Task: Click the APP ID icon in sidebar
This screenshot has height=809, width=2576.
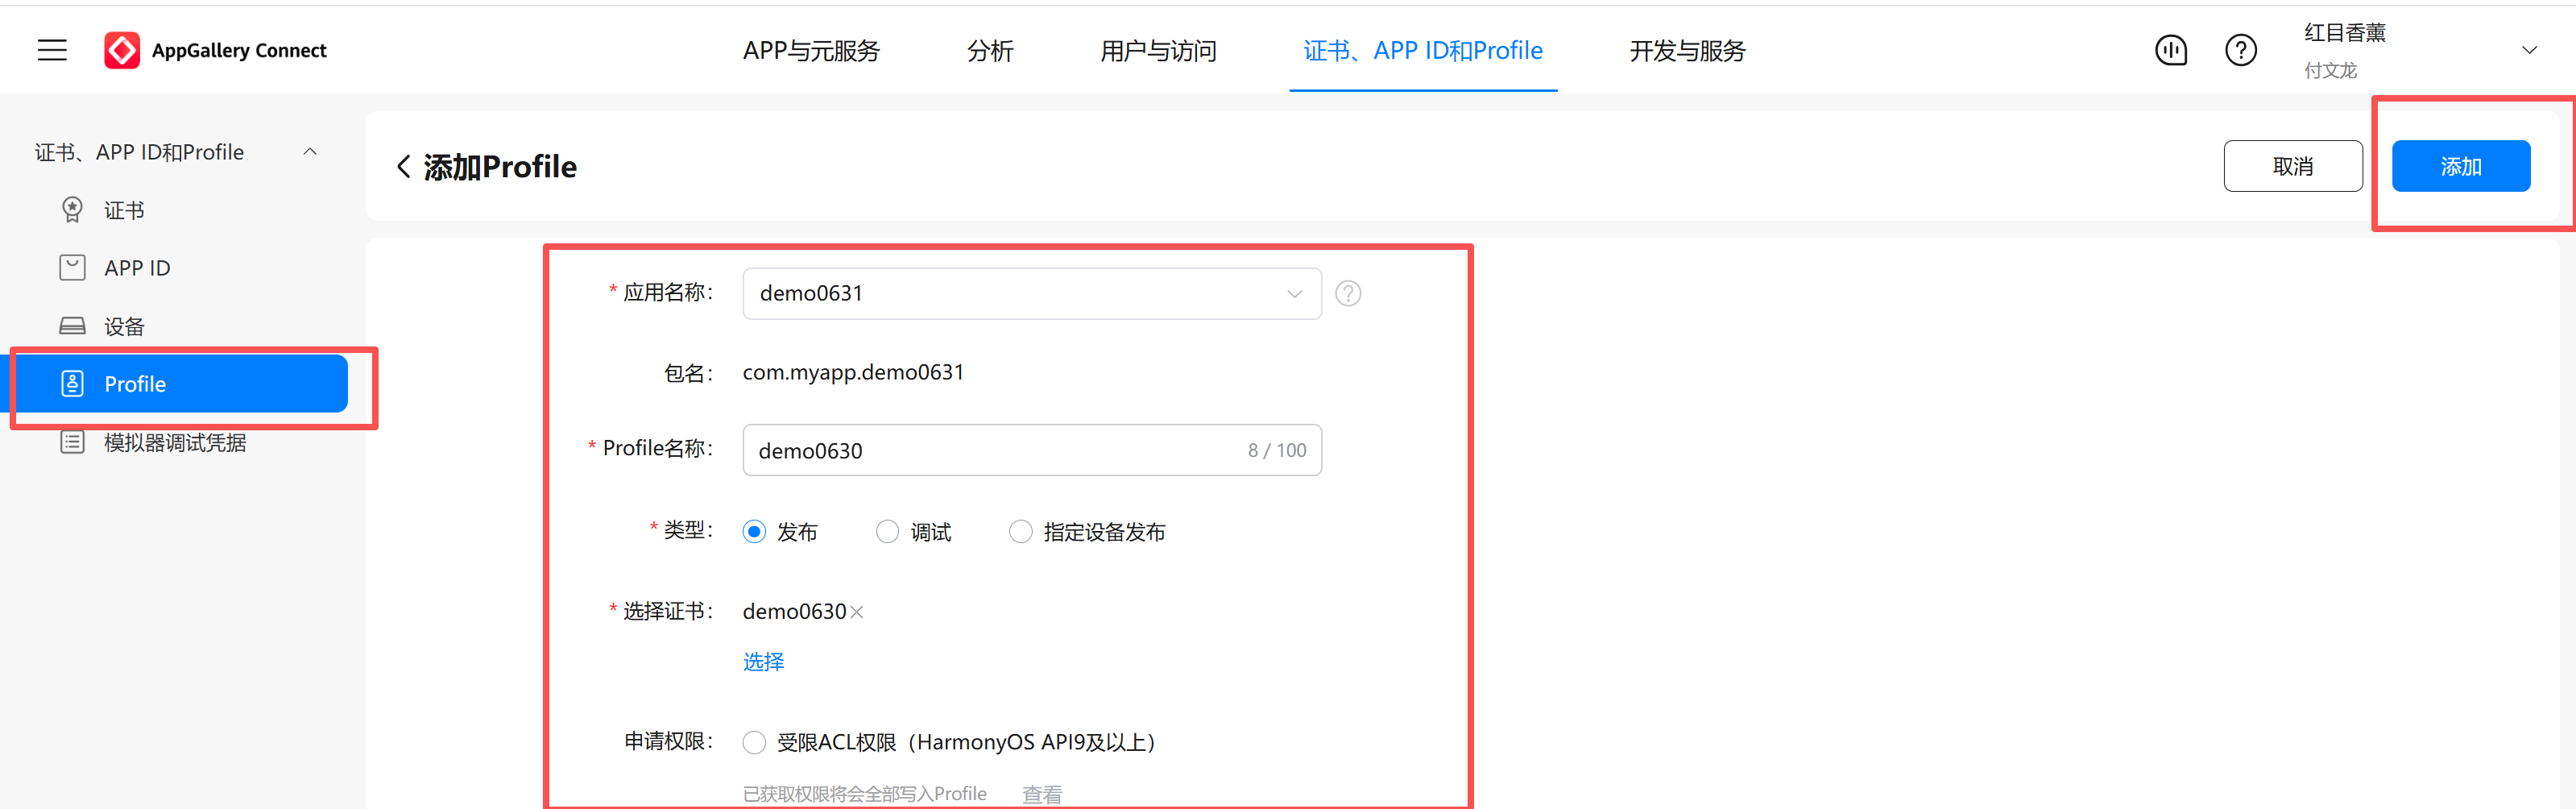Action: (72, 268)
